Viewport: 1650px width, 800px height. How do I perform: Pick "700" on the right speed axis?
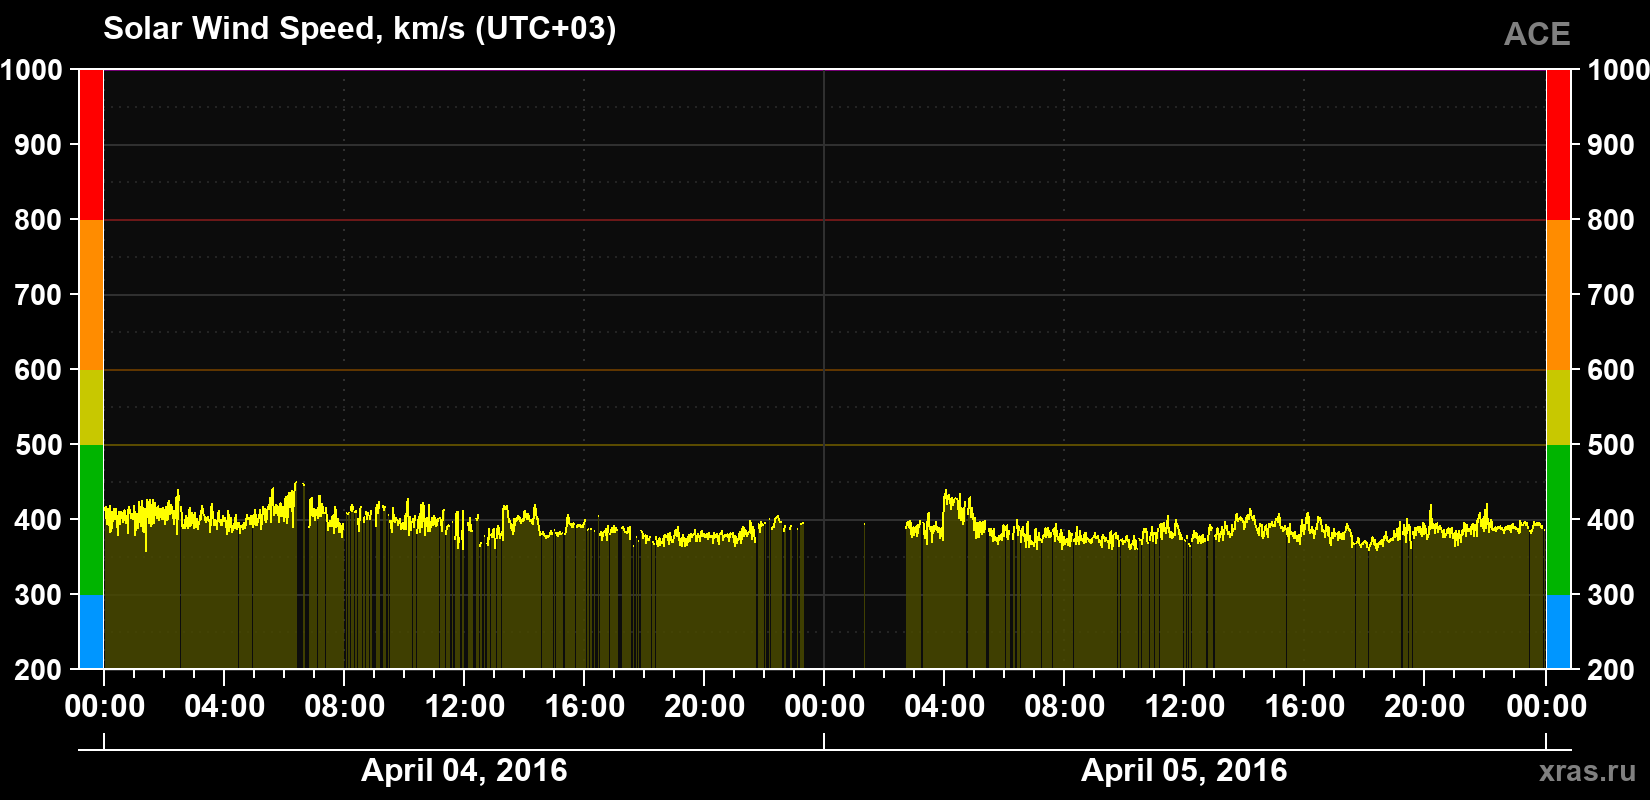pos(1612,295)
